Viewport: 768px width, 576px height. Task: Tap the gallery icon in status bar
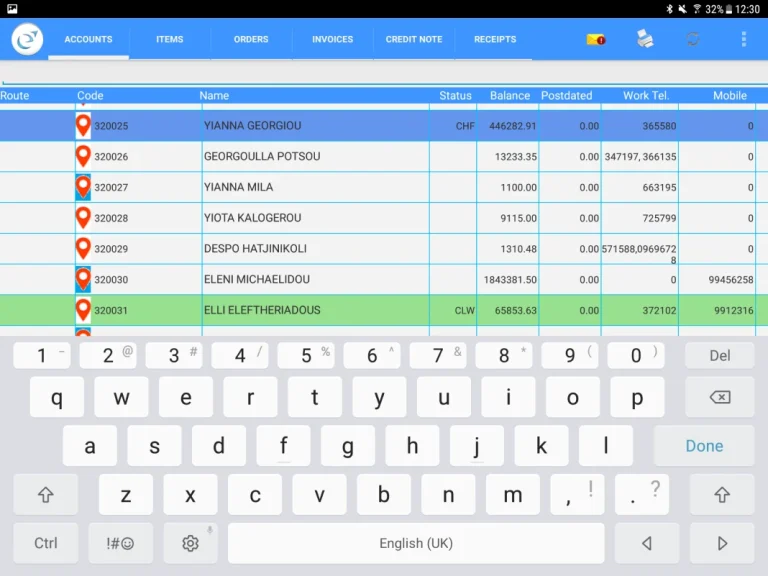(x=12, y=8)
